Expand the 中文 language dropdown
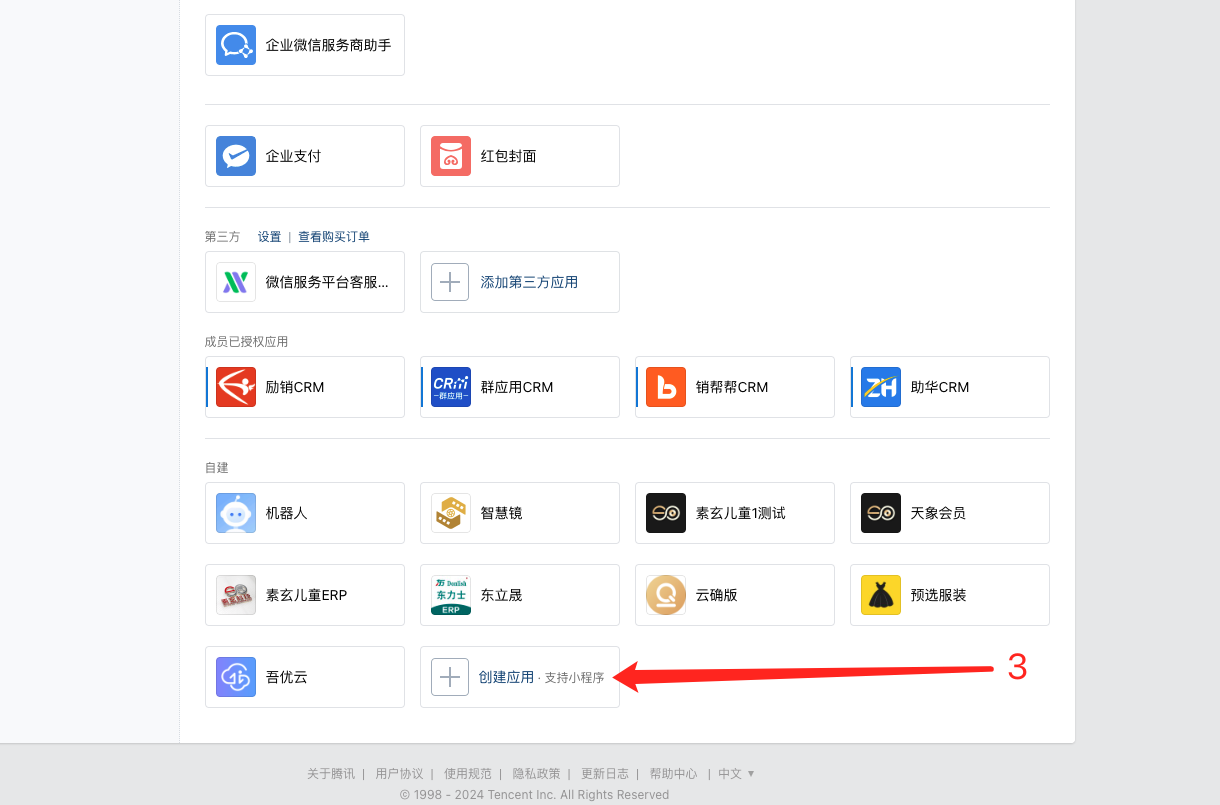 (x=736, y=773)
